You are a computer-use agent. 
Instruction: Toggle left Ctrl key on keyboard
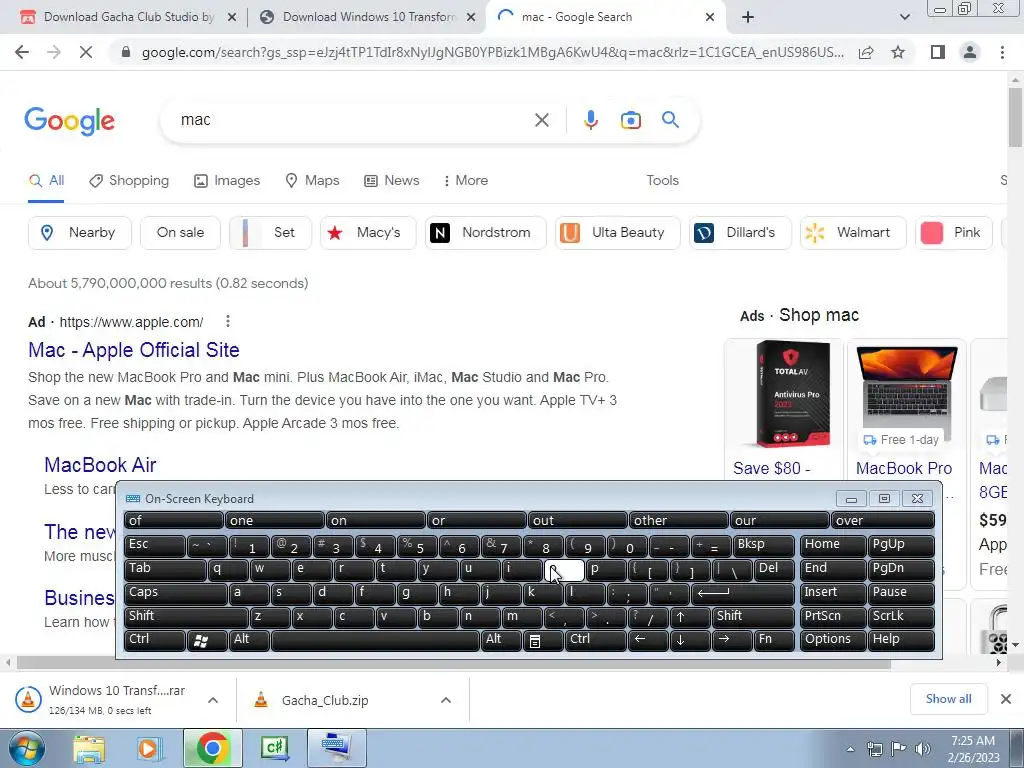tap(154, 640)
